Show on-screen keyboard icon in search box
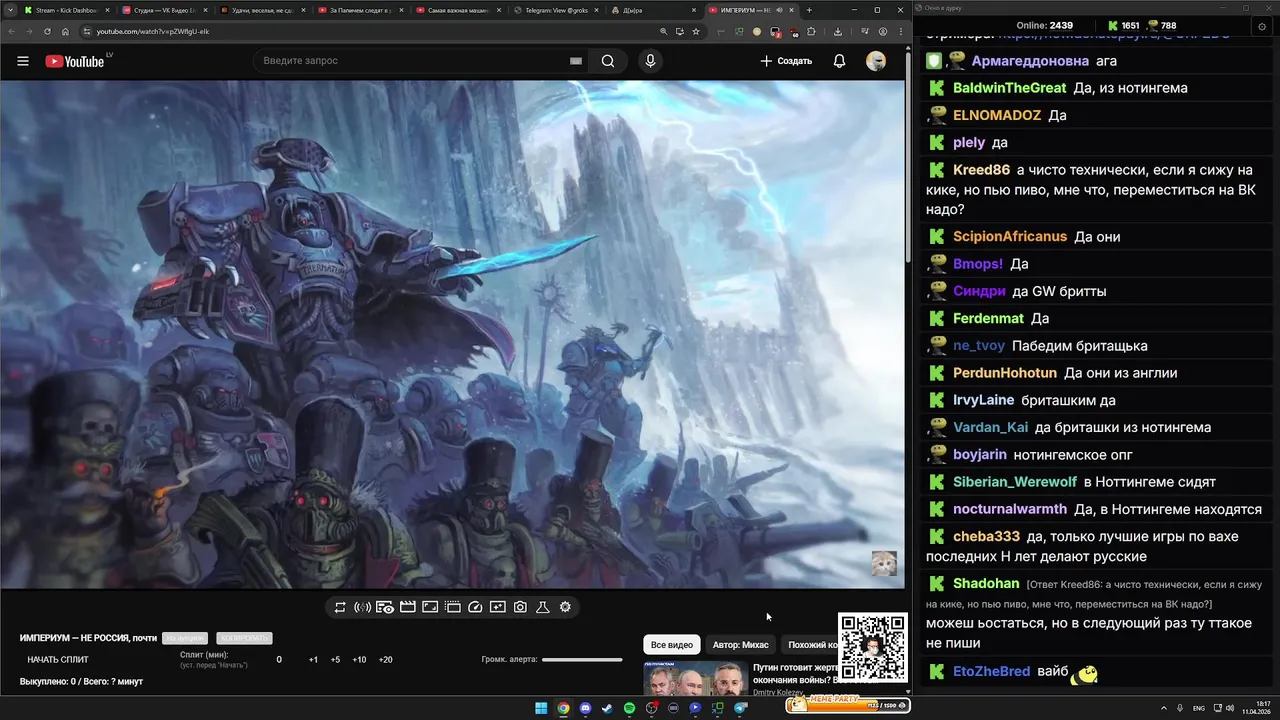Image resolution: width=1280 pixels, height=720 pixels. click(x=575, y=61)
